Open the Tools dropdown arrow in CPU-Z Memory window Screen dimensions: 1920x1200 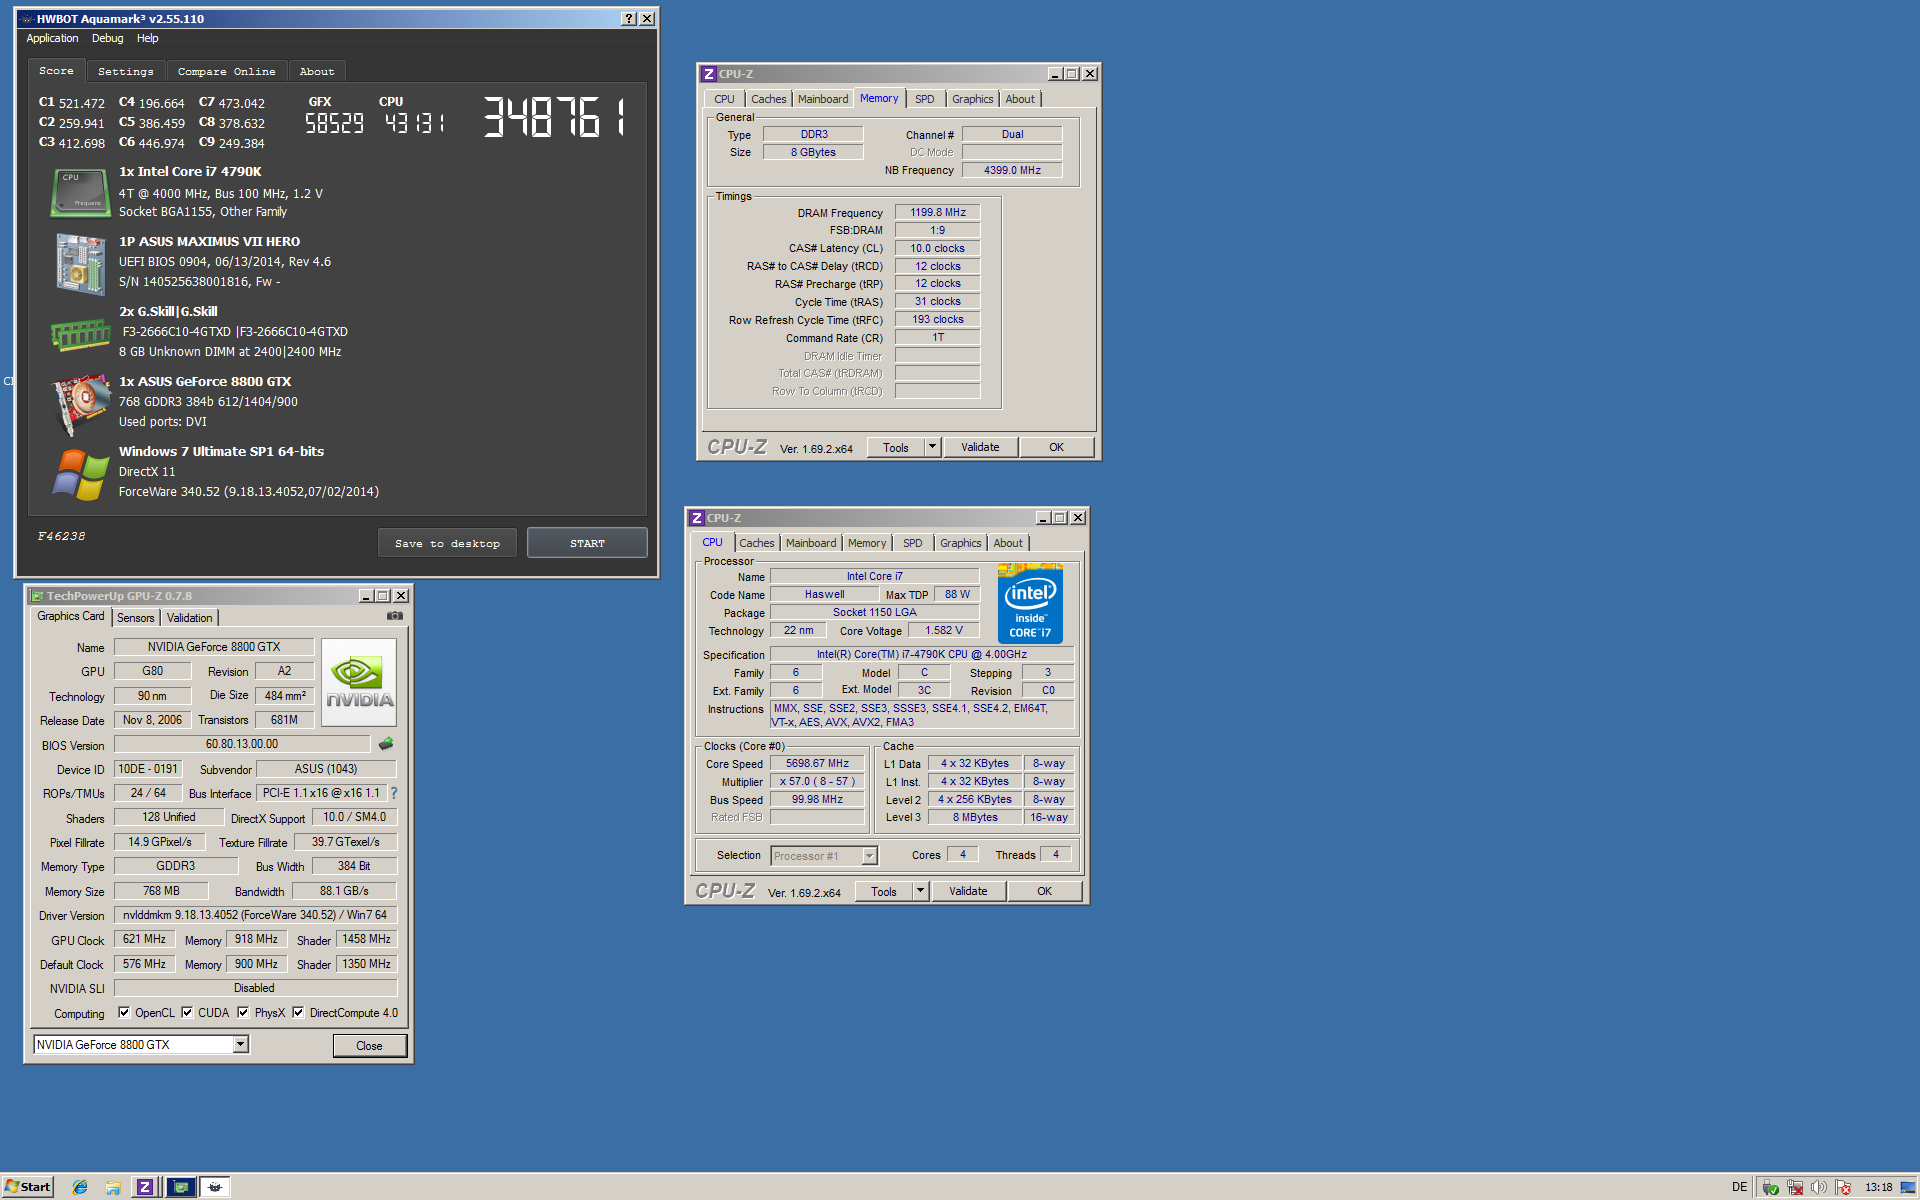click(932, 447)
